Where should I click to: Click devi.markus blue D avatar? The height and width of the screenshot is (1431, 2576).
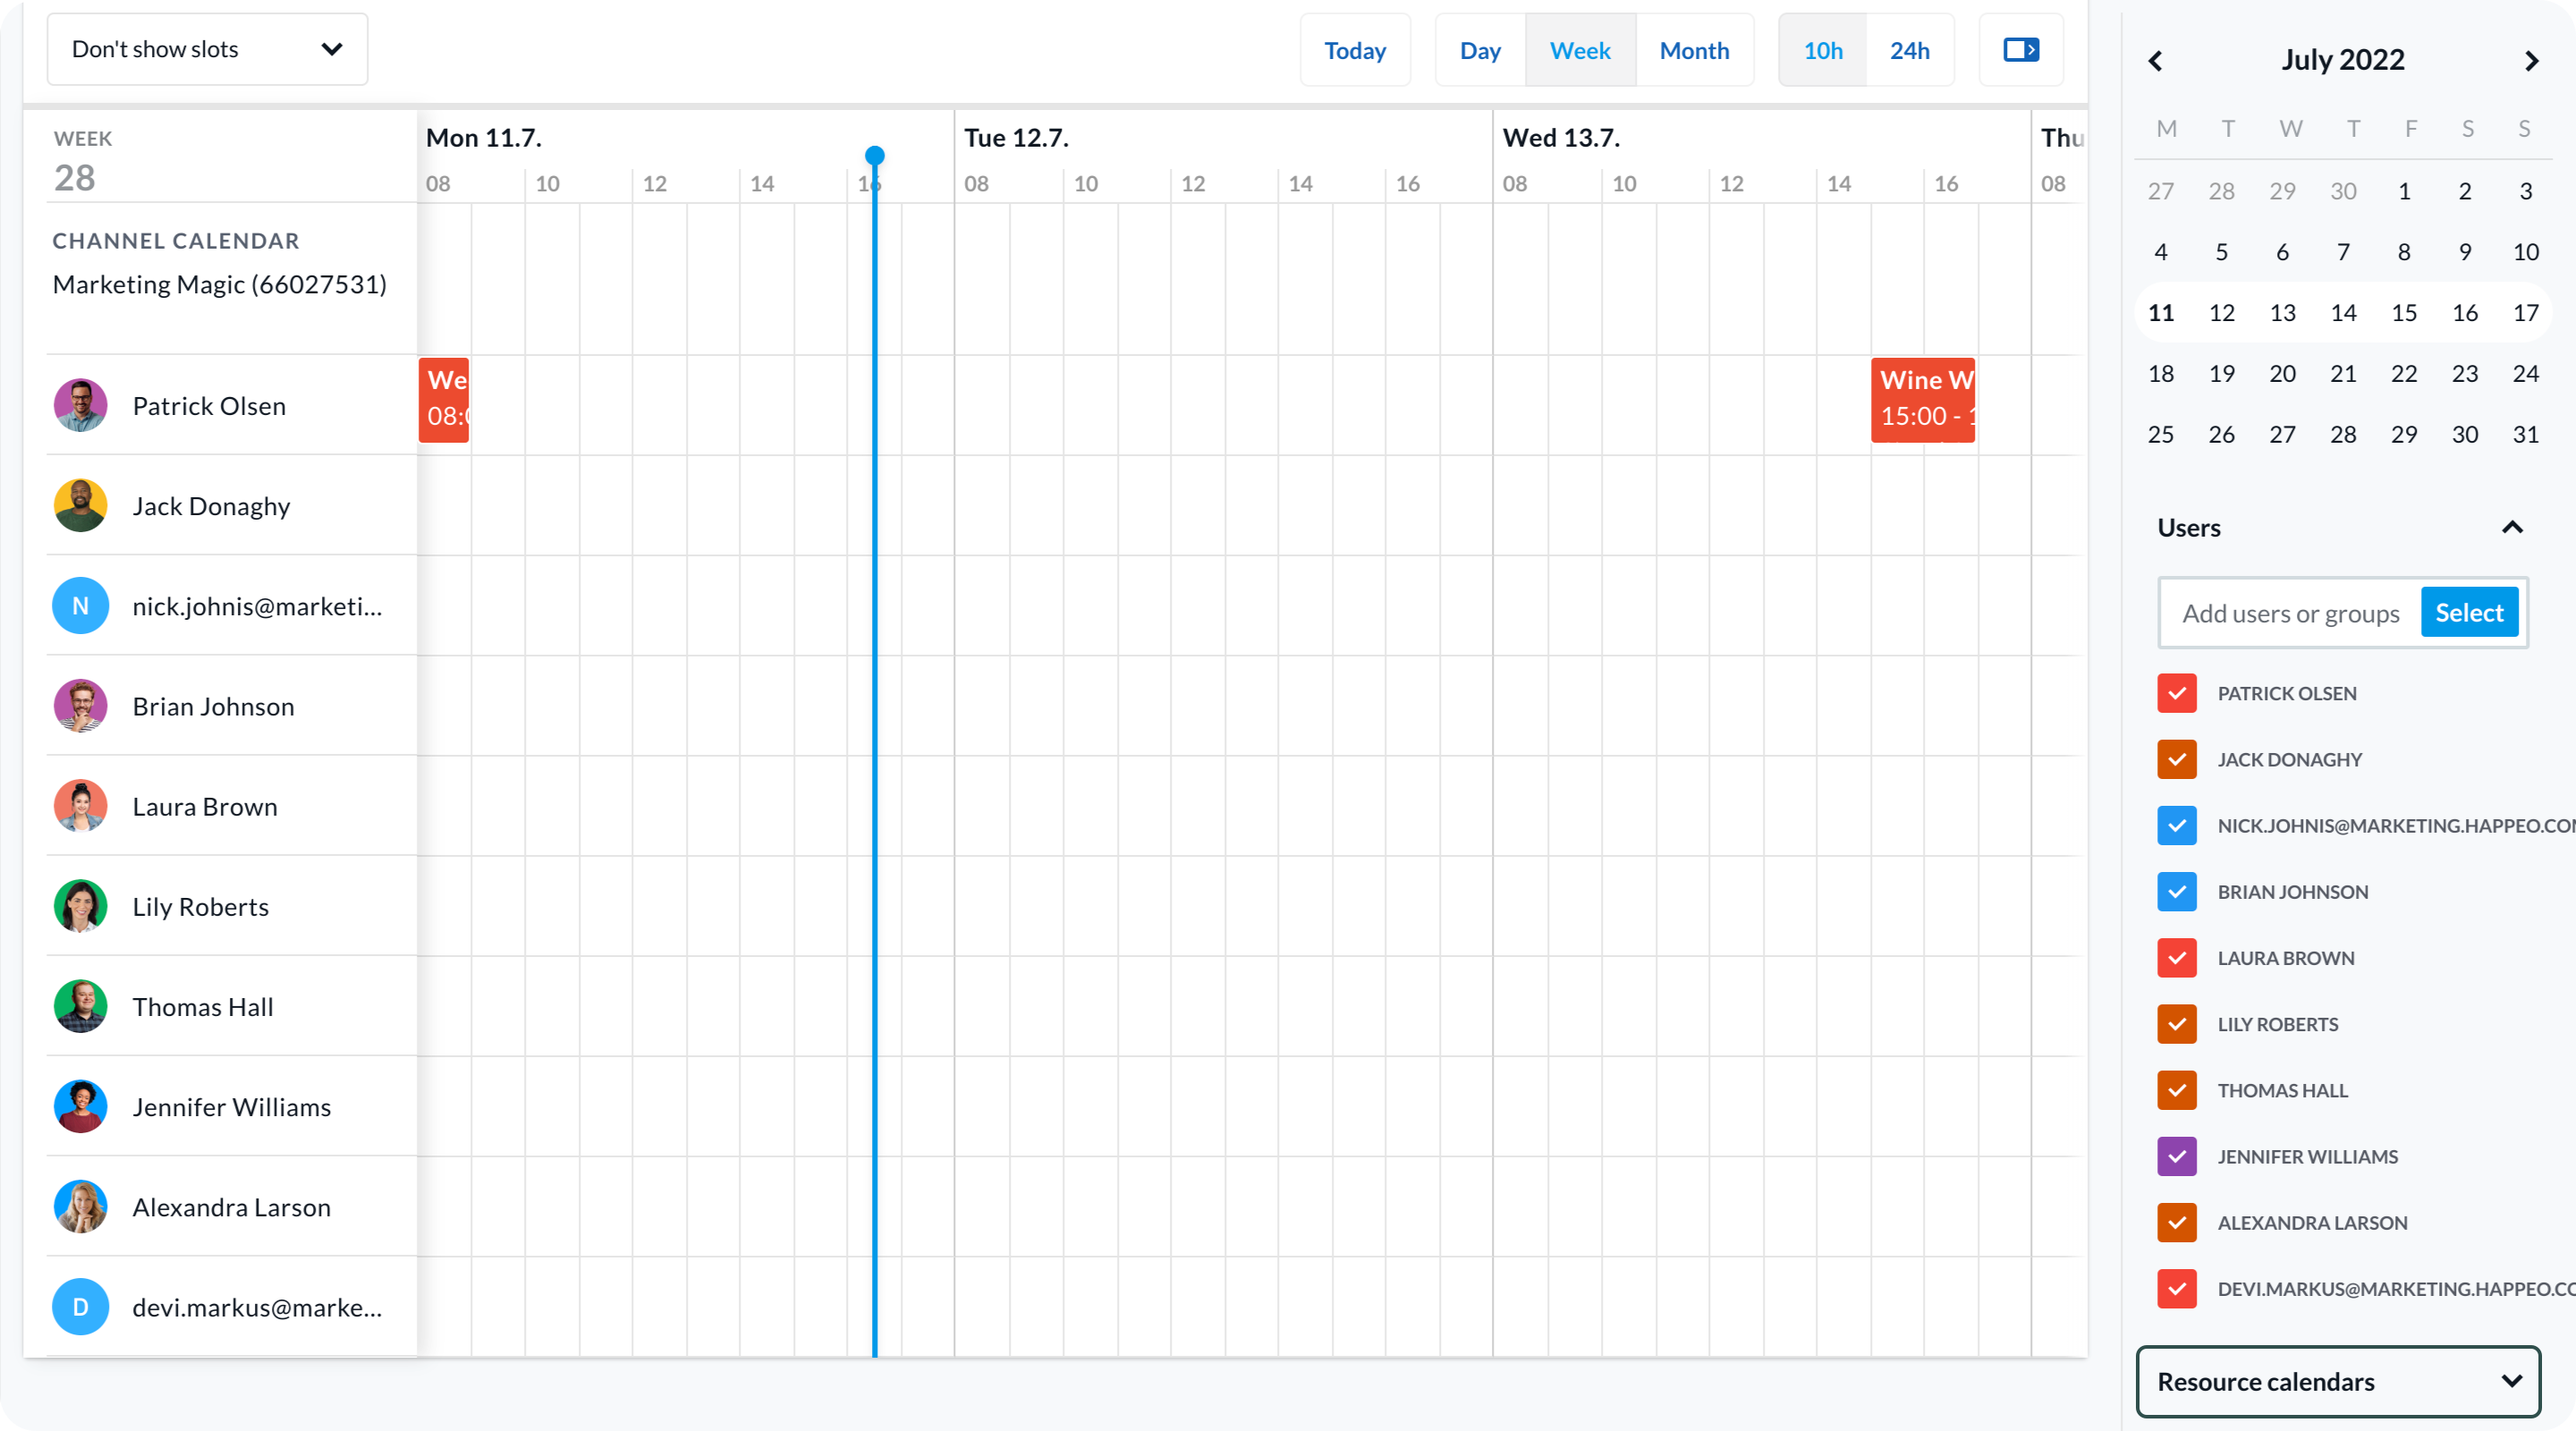point(80,1307)
